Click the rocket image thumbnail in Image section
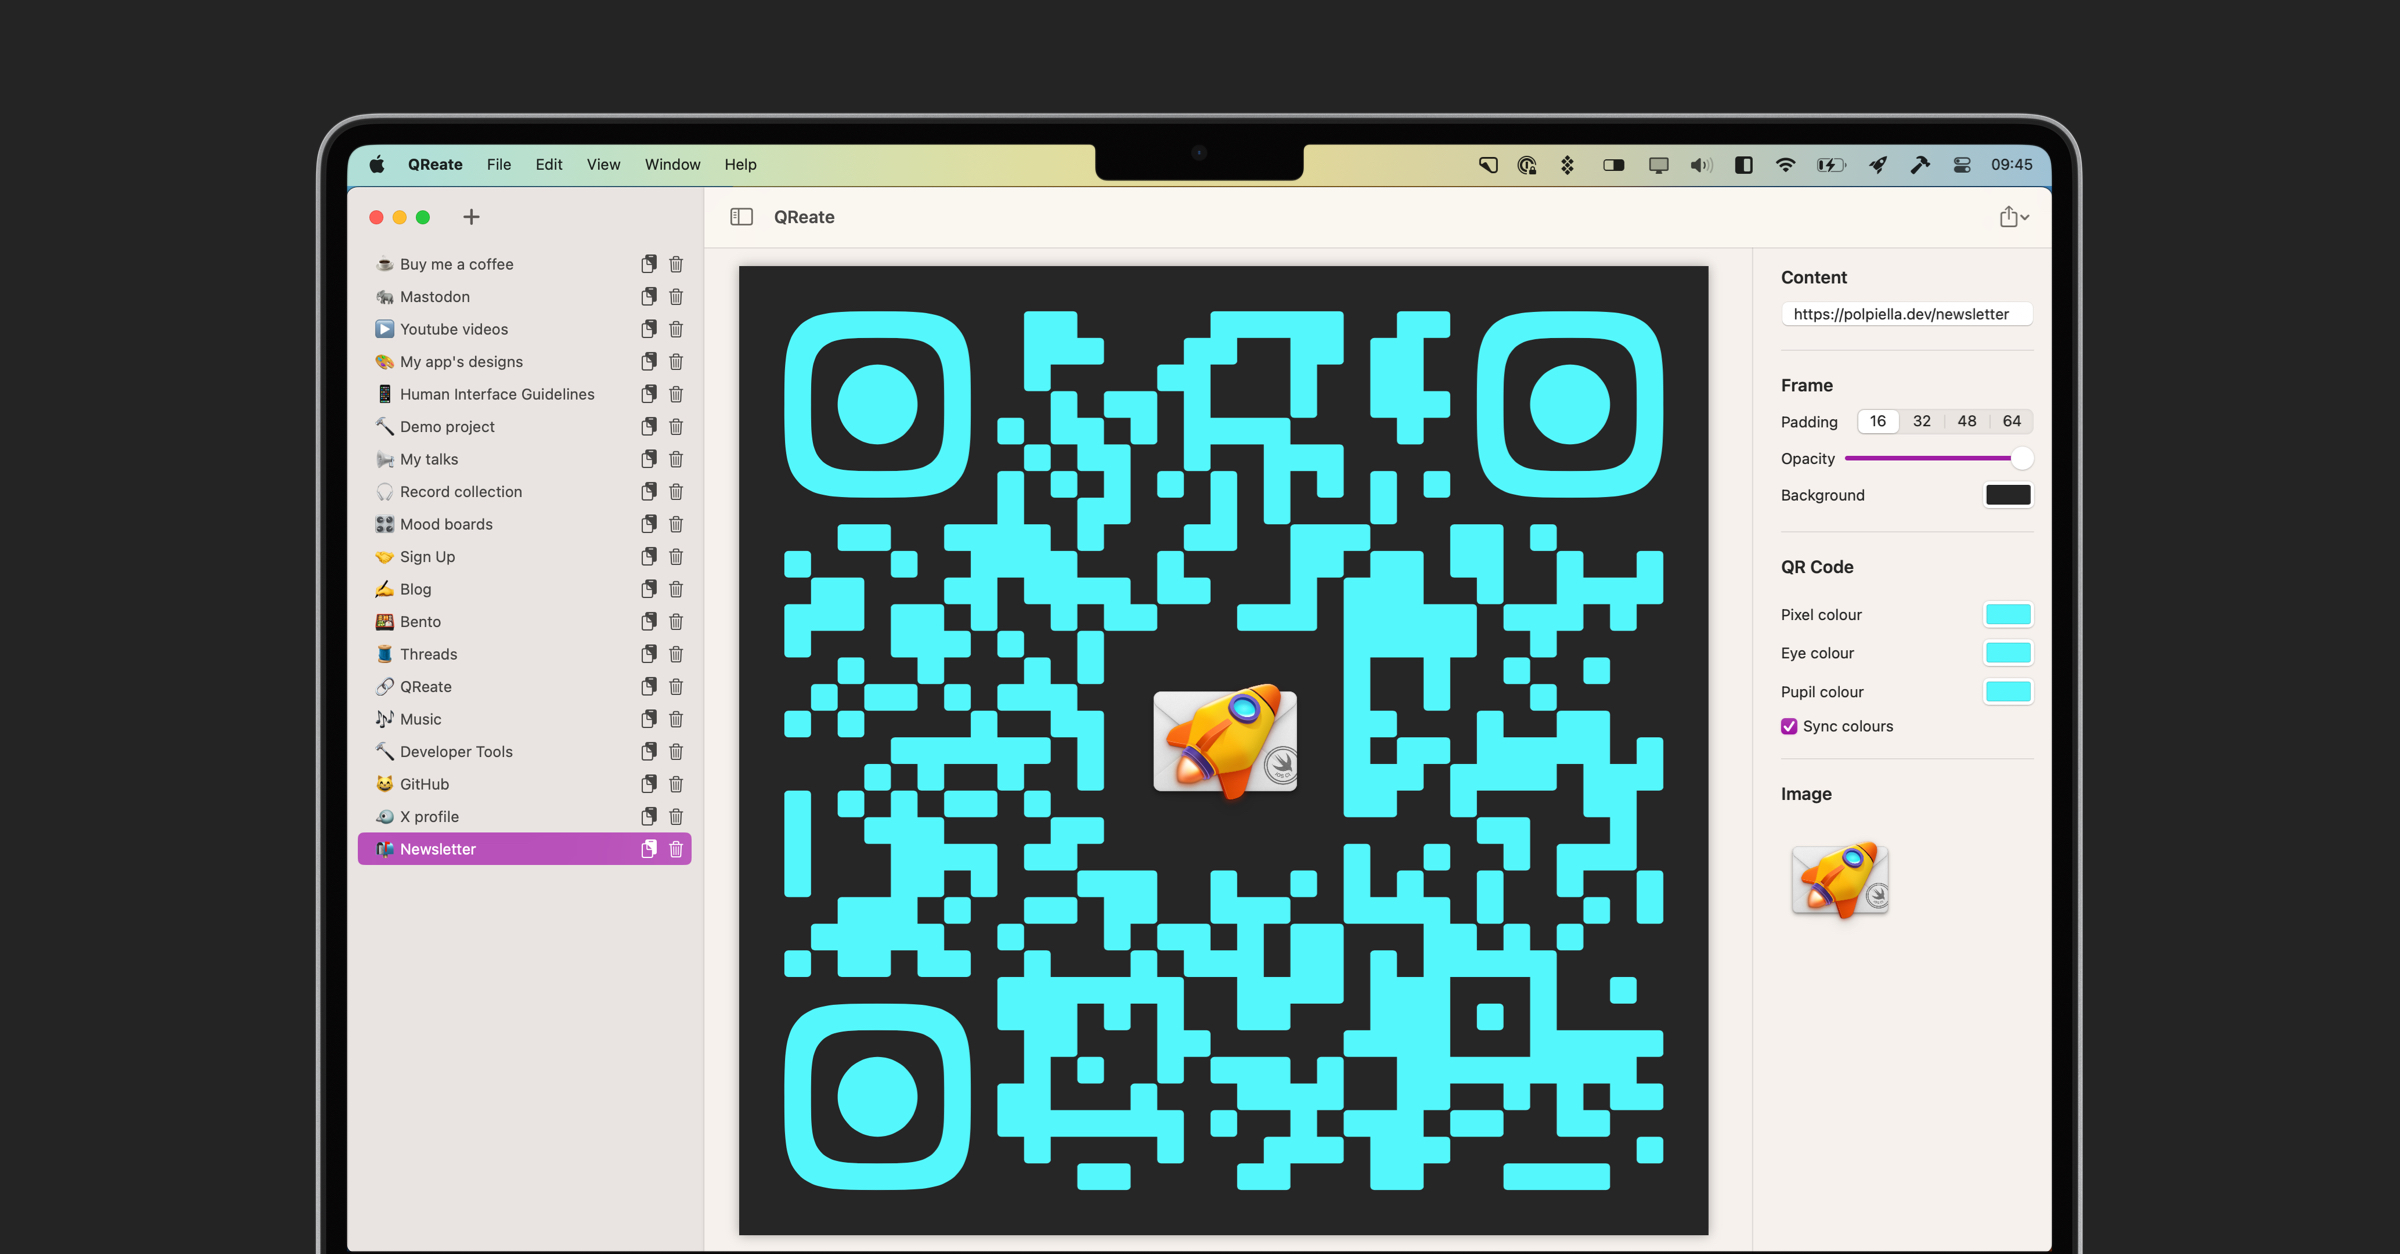Image resolution: width=2400 pixels, height=1254 pixels. [1840, 880]
